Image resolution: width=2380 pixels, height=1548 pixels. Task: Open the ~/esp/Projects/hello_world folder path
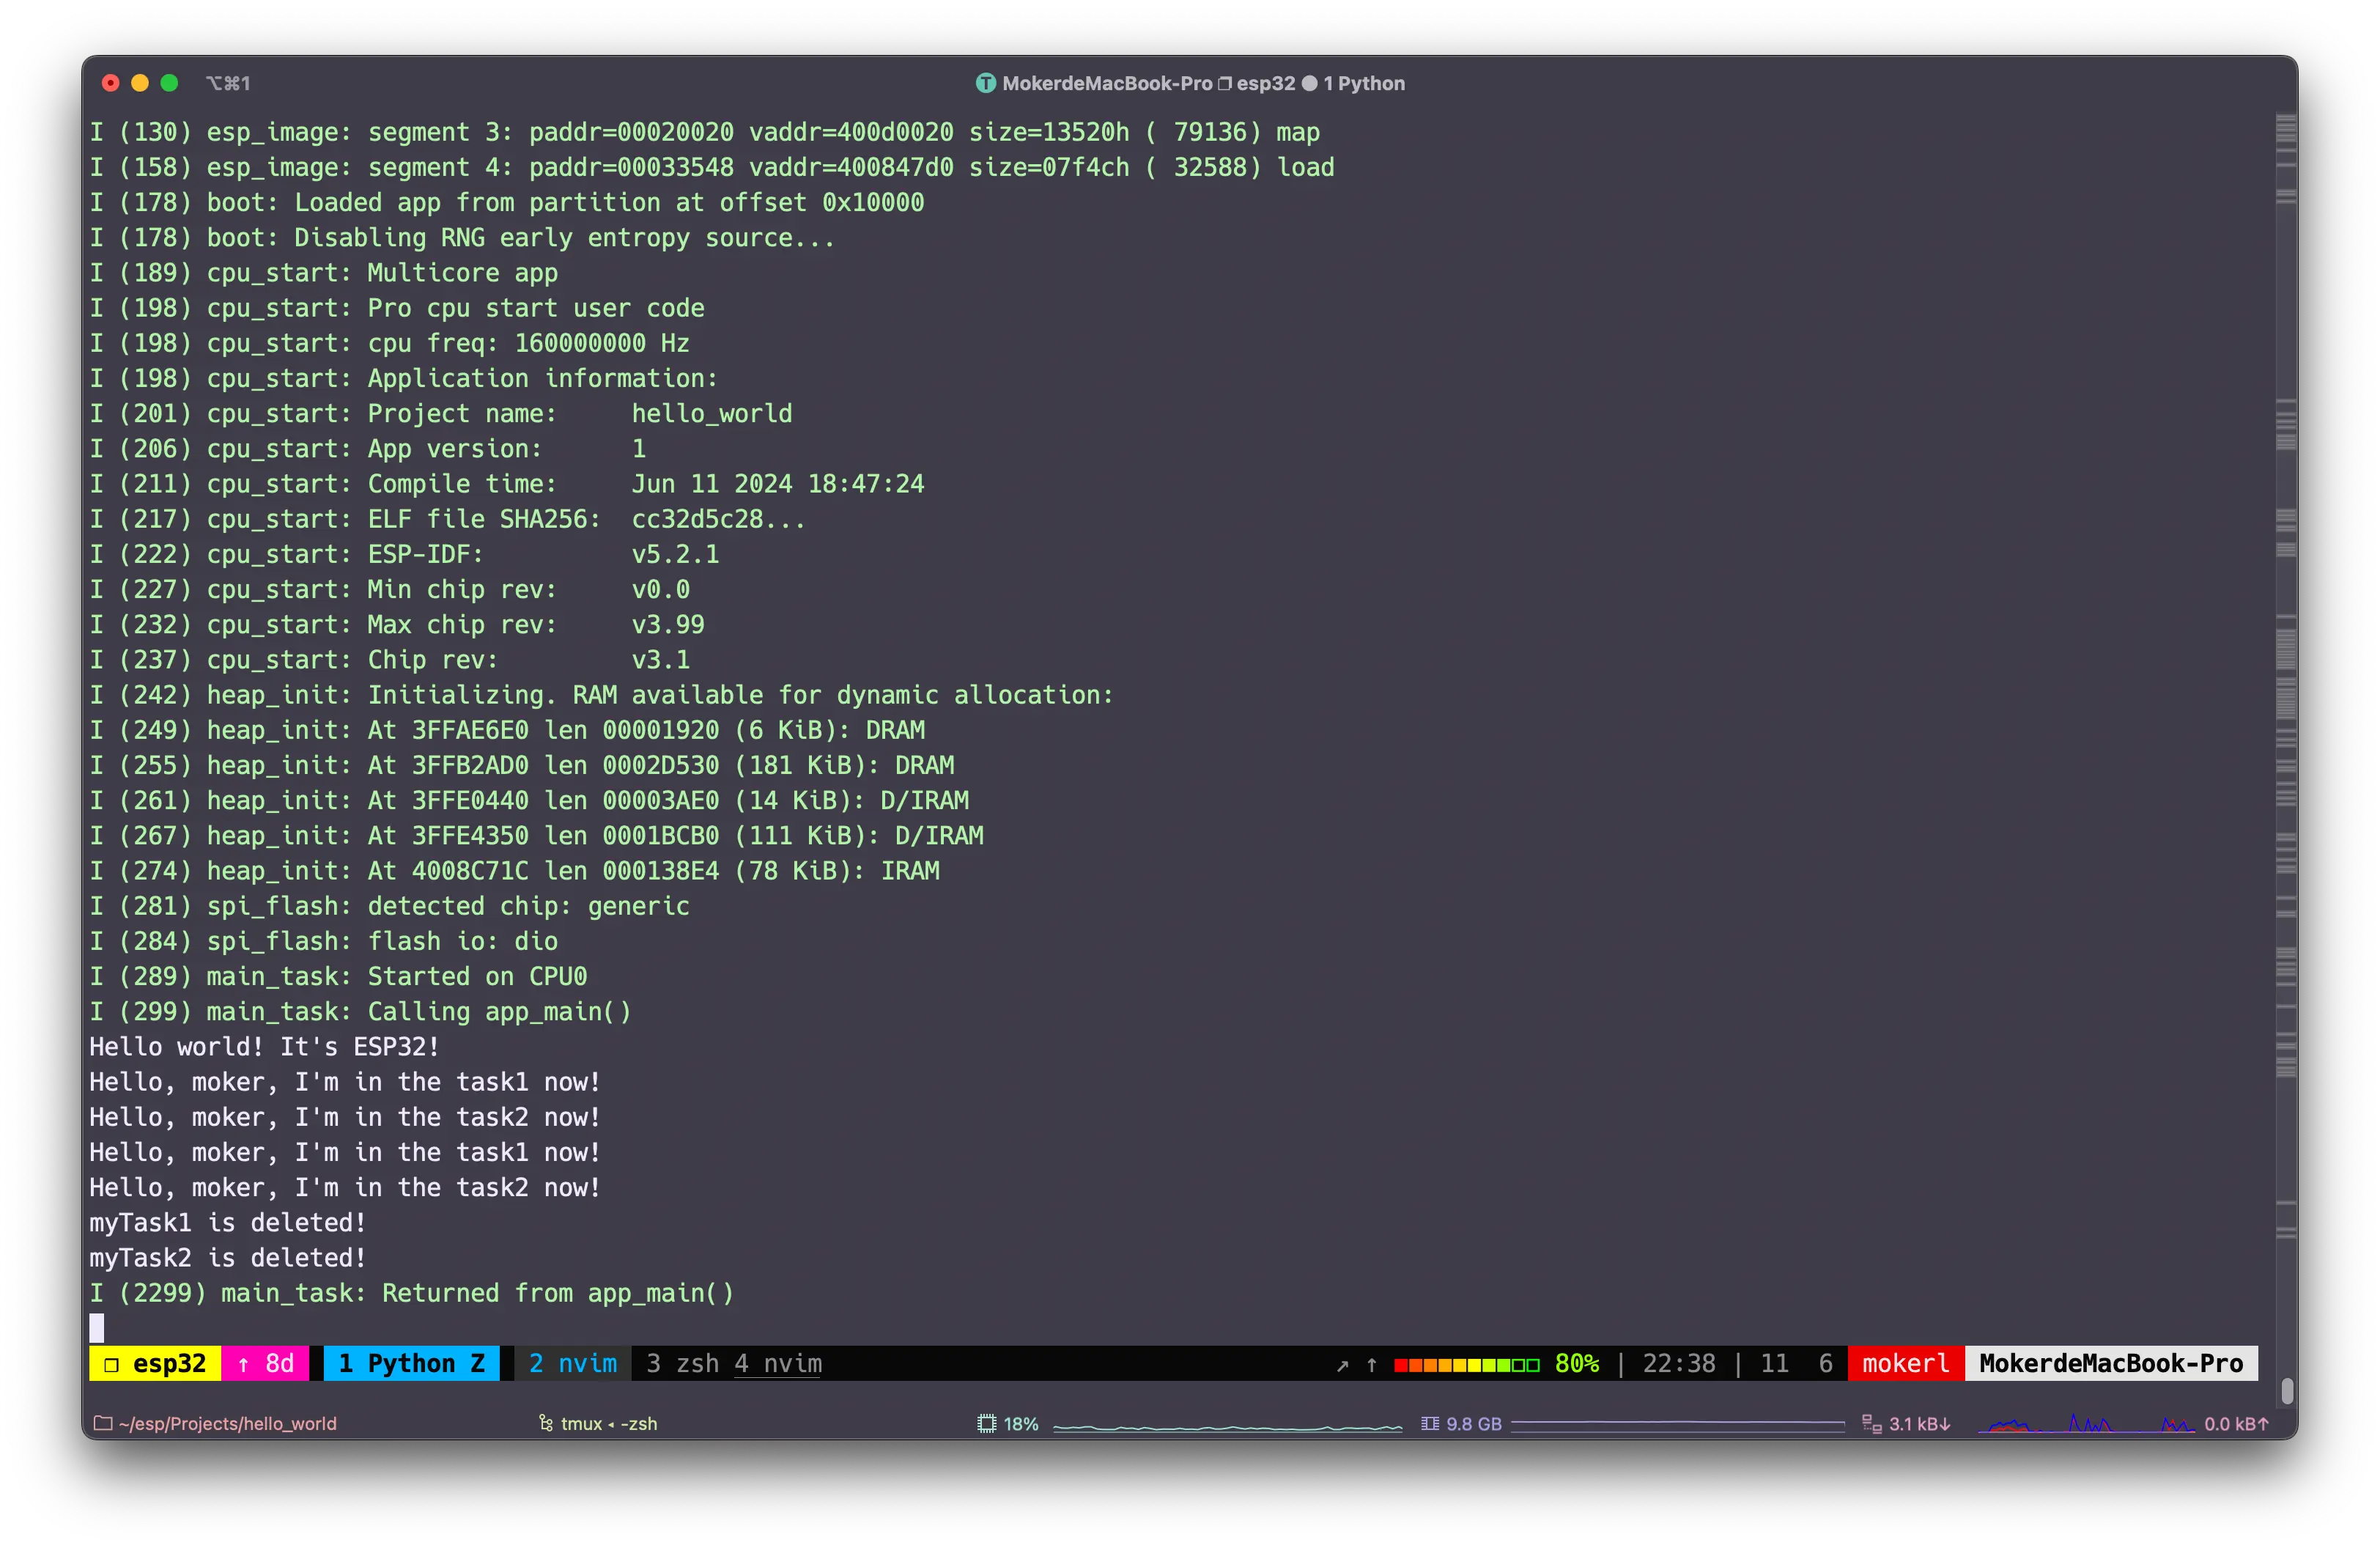click(227, 1424)
